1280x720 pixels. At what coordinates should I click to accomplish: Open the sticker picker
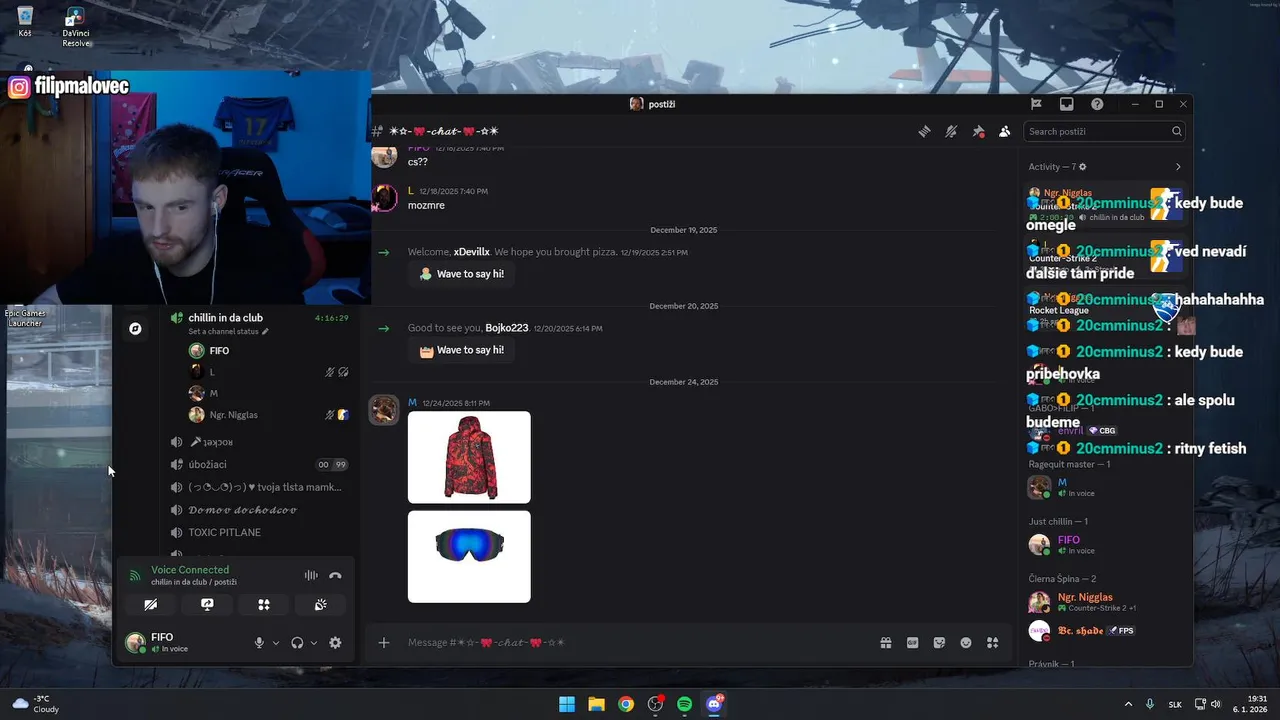tap(939, 643)
